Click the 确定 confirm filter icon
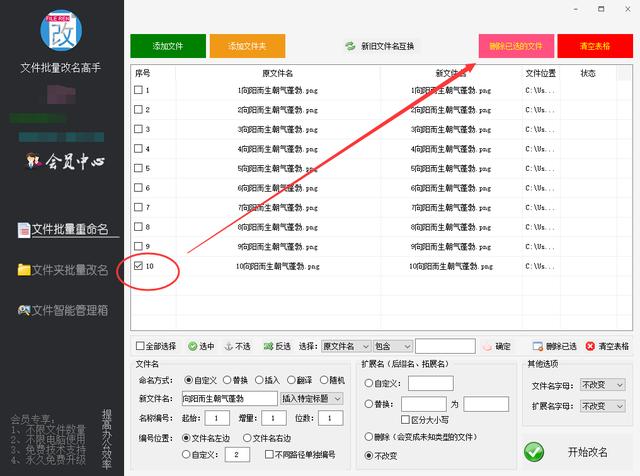The image size is (640, 476). 487,346
